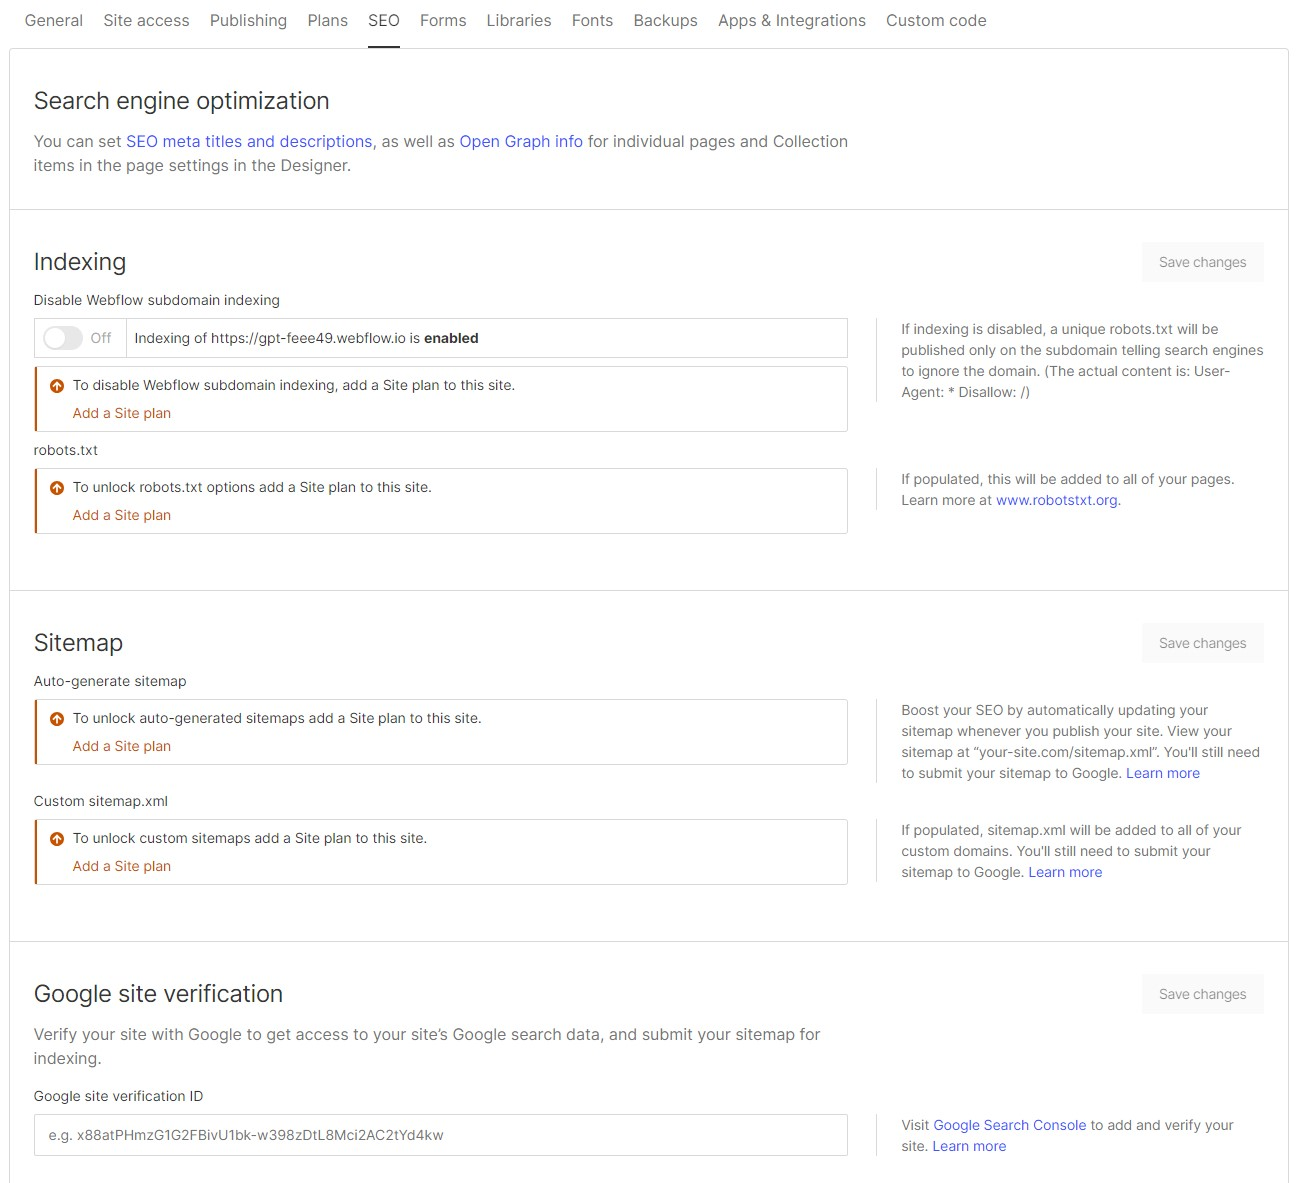Click the orange alert icon in subdomain indexing warning
The height and width of the screenshot is (1183, 1299).
tap(56, 384)
